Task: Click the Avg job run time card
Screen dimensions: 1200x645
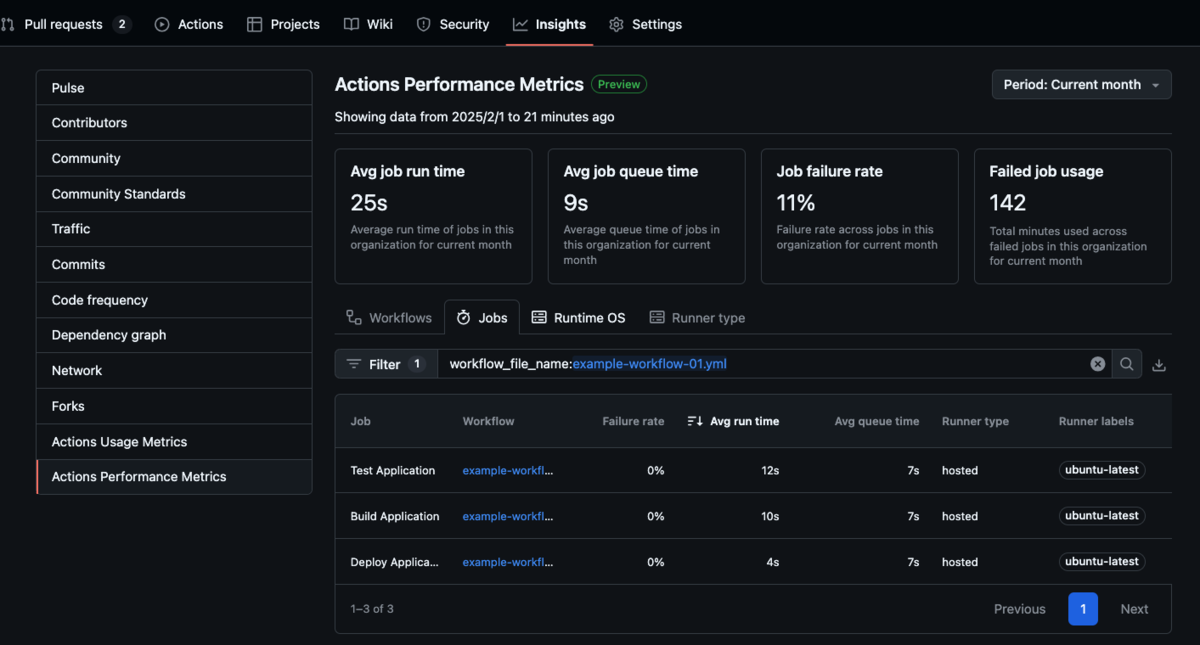Action: coord(433,216)
